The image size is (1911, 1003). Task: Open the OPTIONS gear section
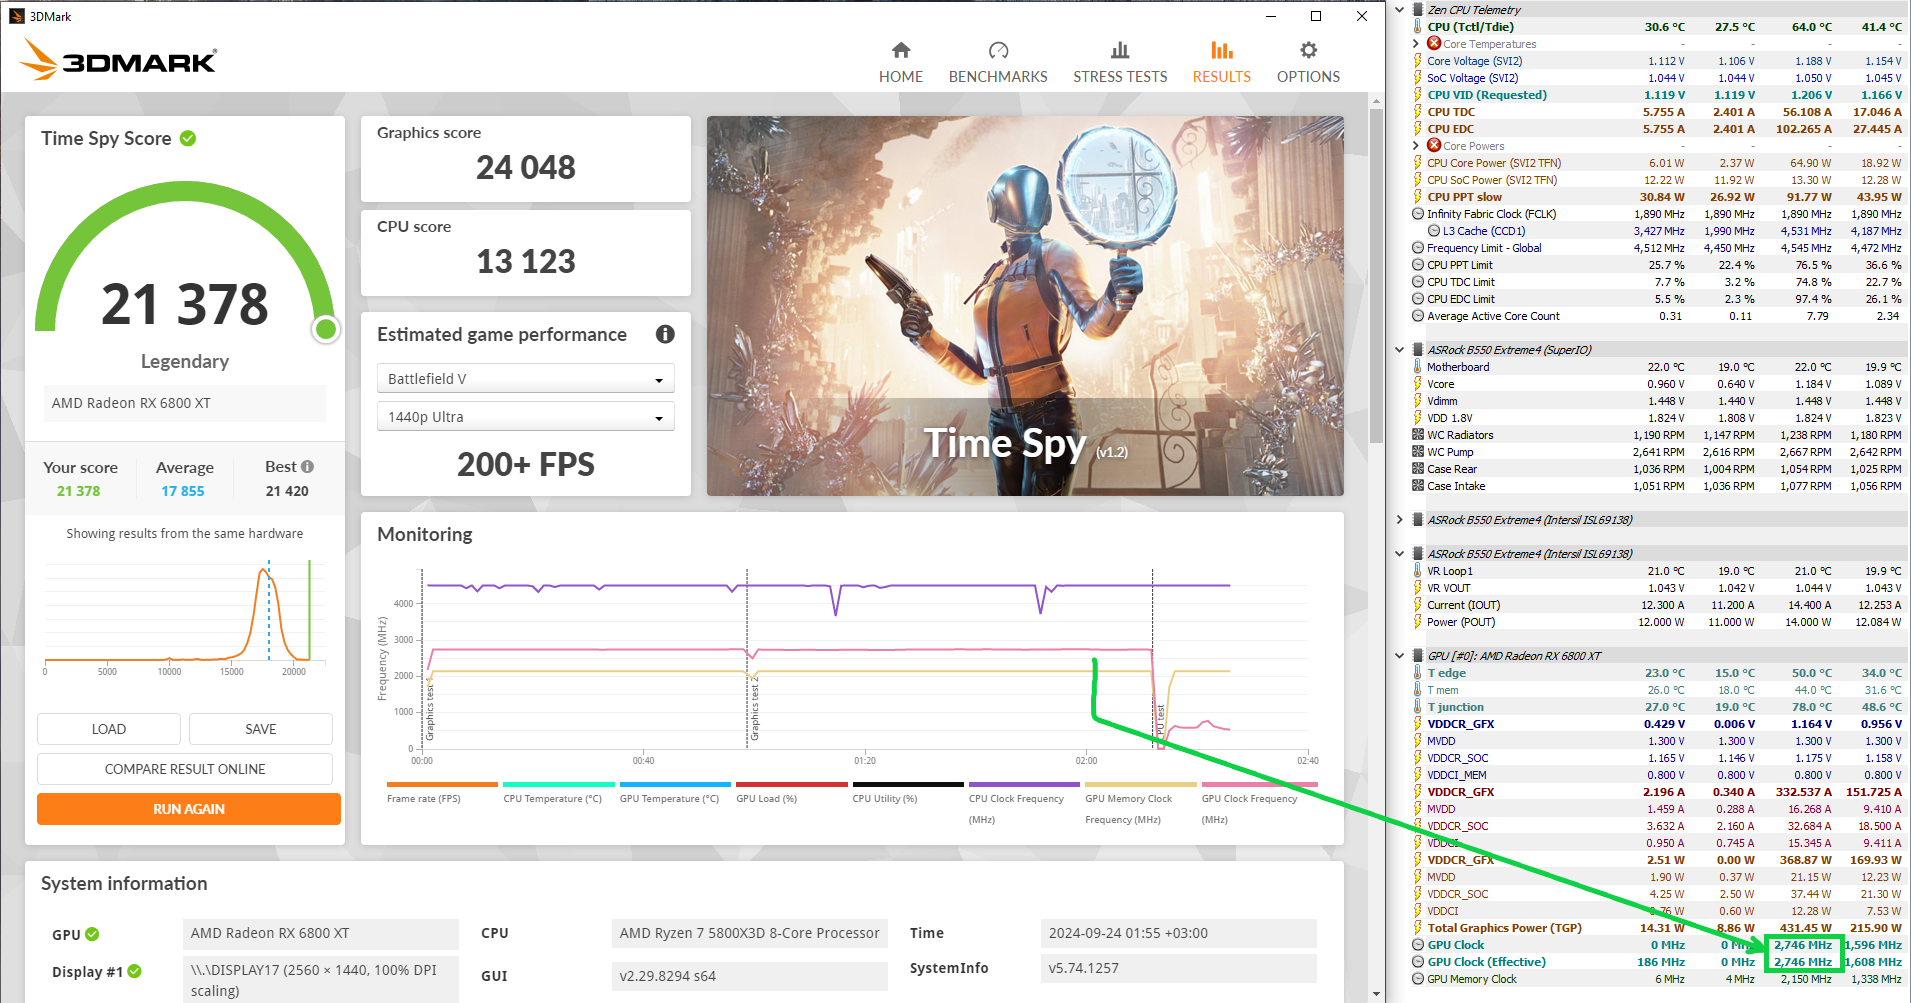click(x=1308, y=62)
